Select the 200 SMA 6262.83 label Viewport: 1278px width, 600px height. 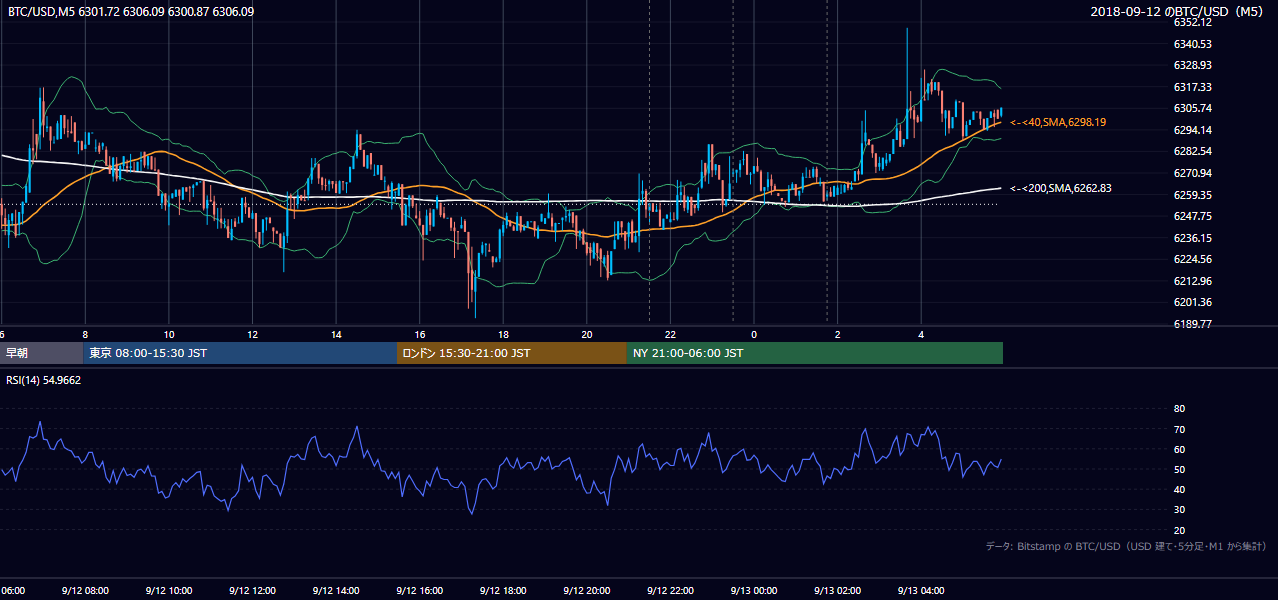(x=1060, y=188)
